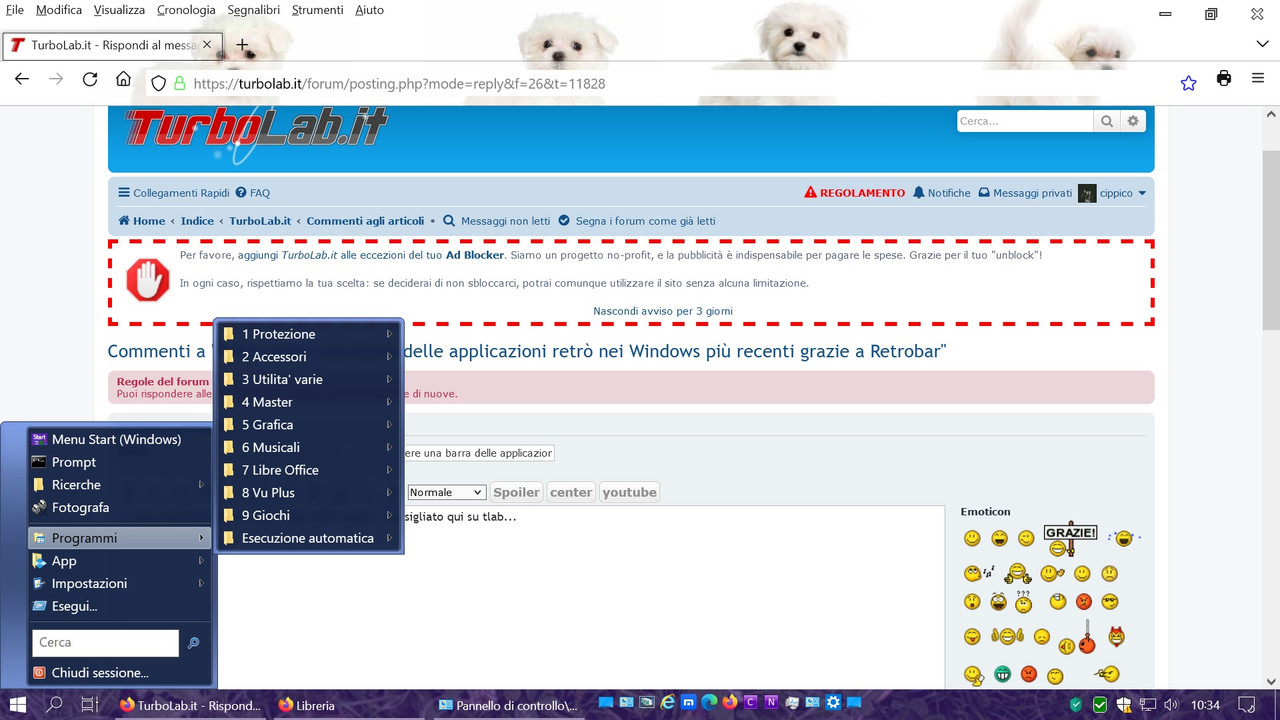
Task: Open the browser home page icon
Action: click(x=123, y=80)
